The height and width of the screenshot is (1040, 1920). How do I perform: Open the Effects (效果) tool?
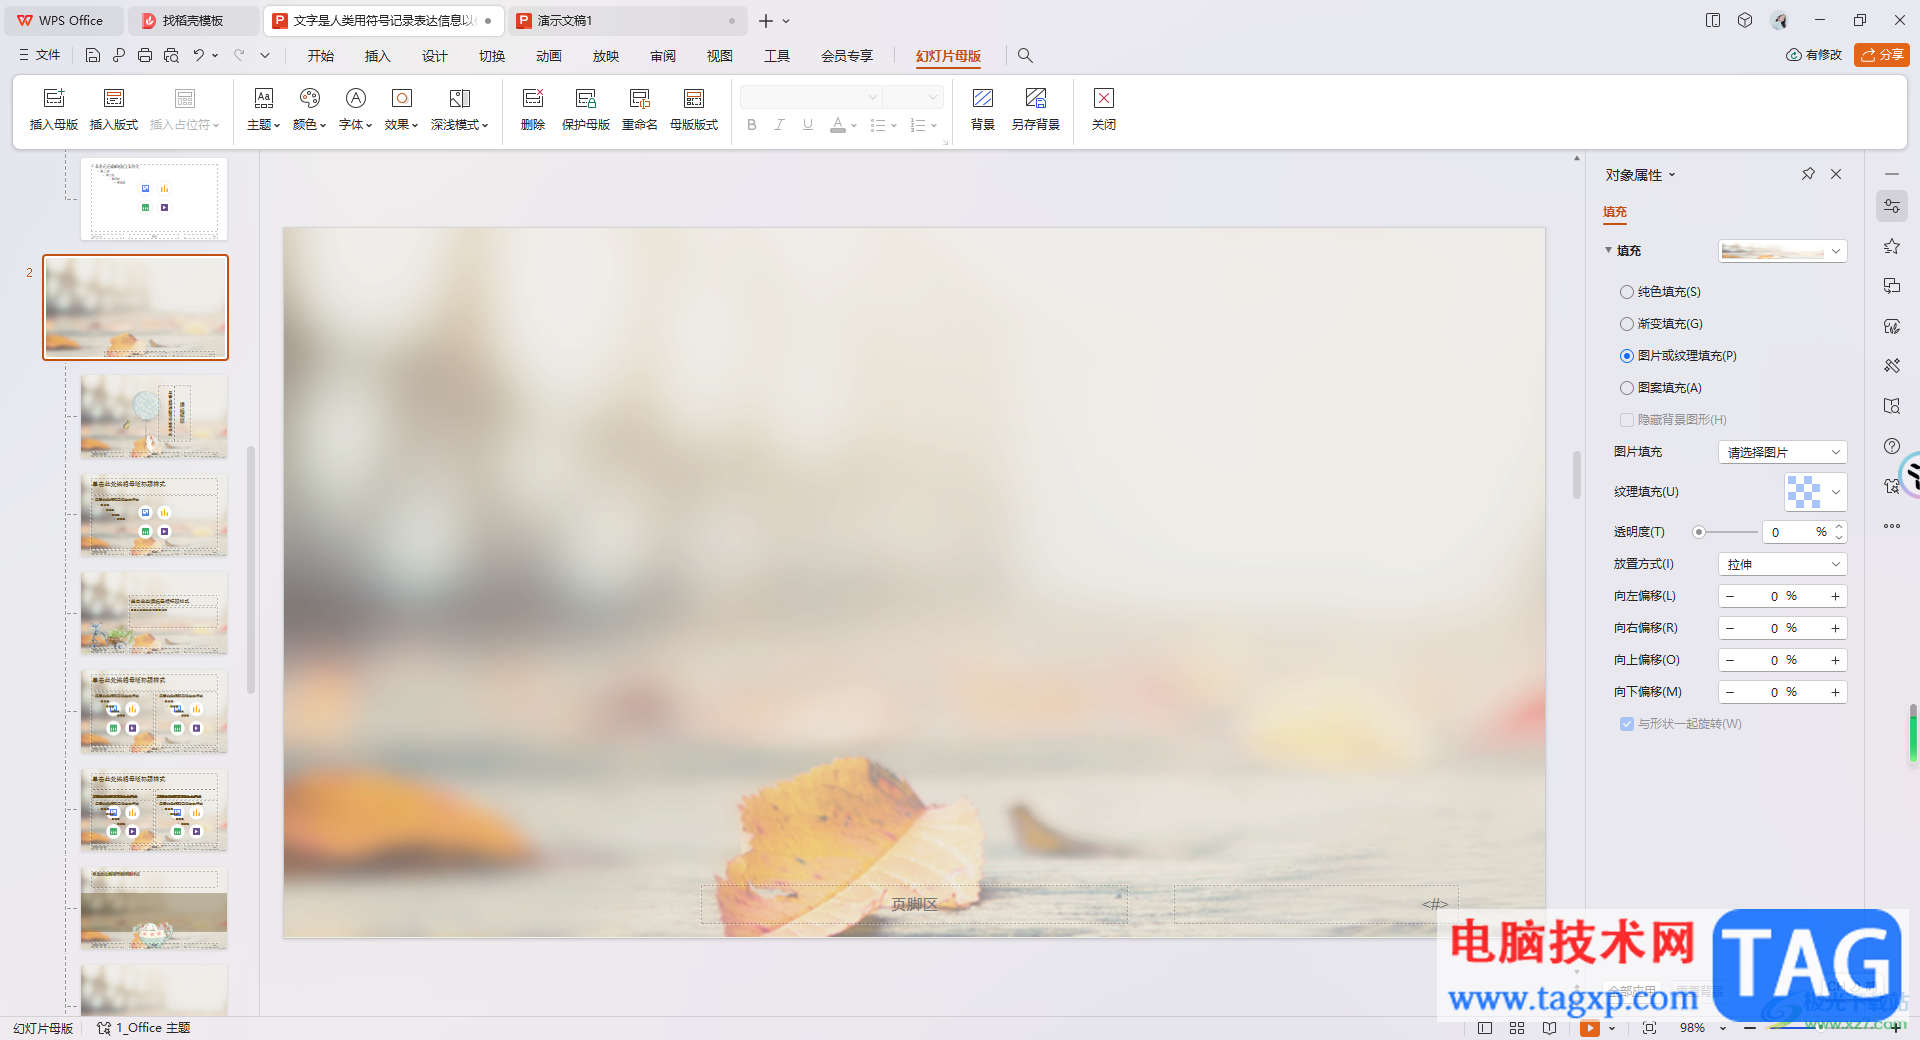click(402, 110)
